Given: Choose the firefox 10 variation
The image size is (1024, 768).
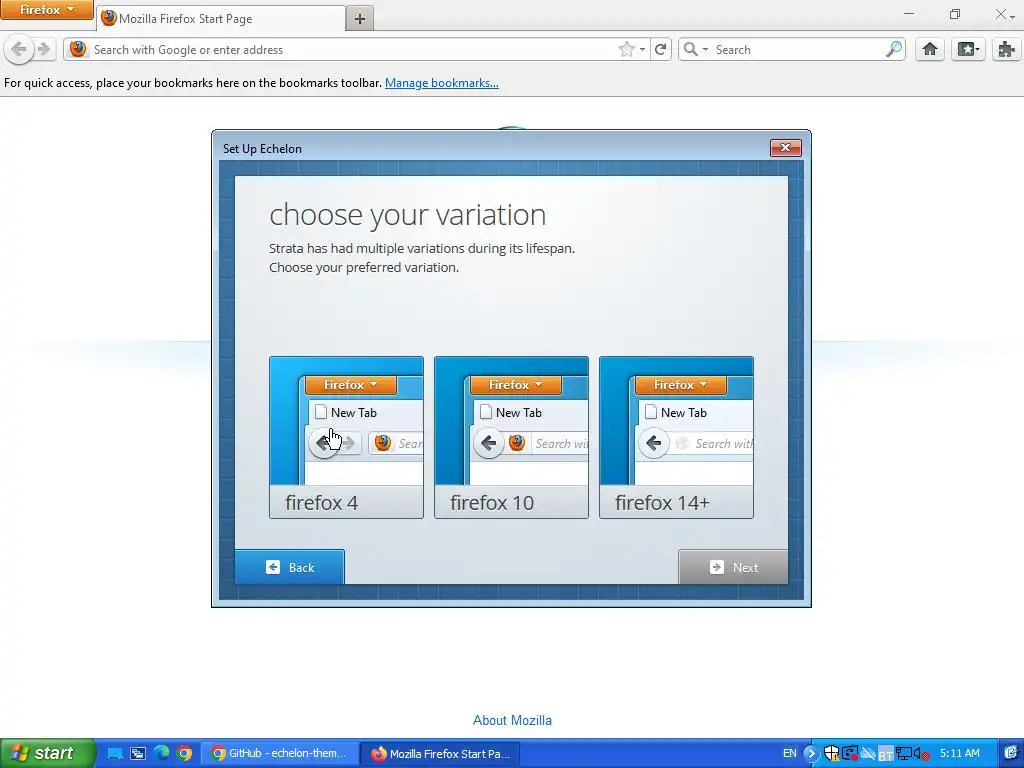Looking at the screenshot, I should pos(511,438).
